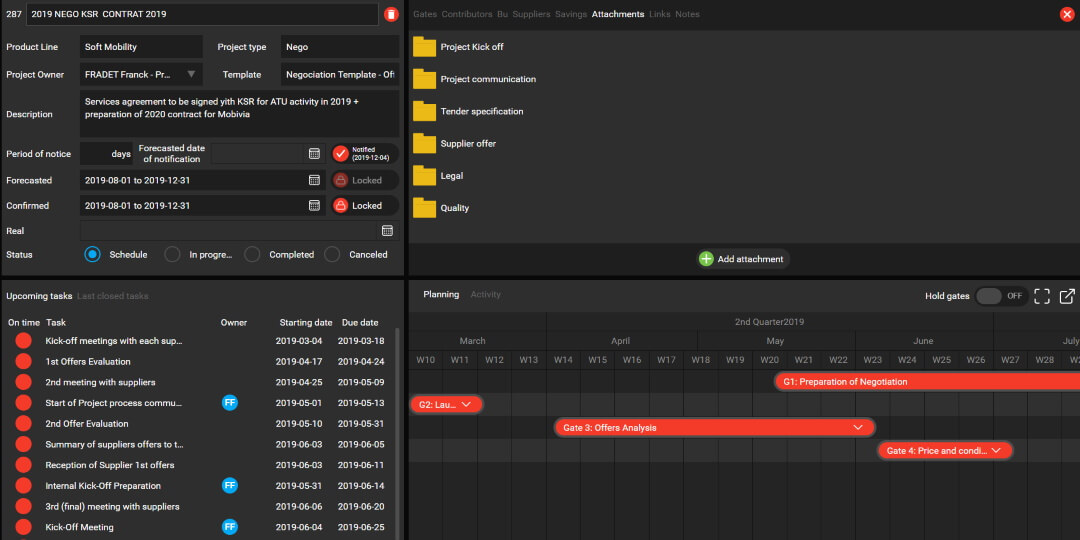Image resolution: width=1080 pixels, height=540 pixels.
Task: Select the Completed status radio button
Action: [x=252, y=254]
